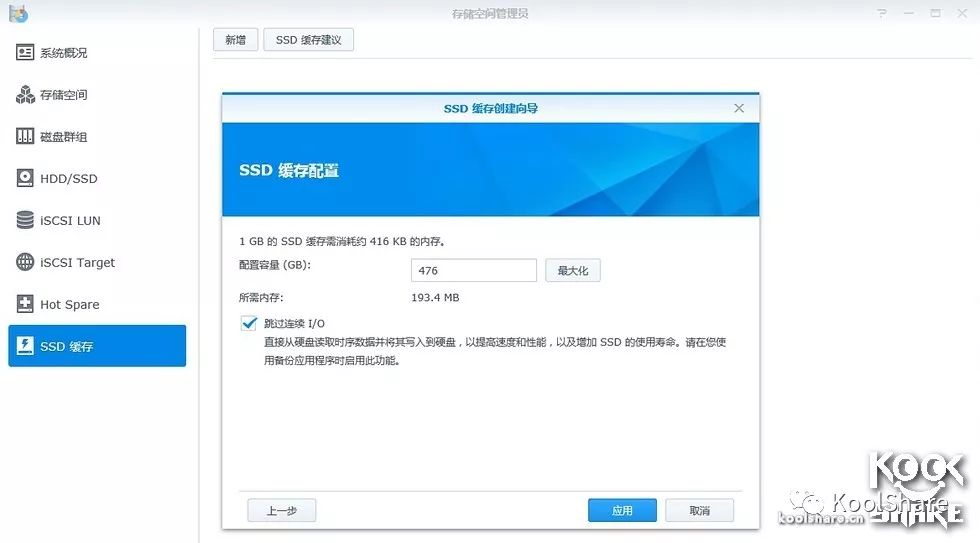This screenshot has height=543, width=980.
Task: Go back with 上一步 button
Action: (x=282, y=511)
